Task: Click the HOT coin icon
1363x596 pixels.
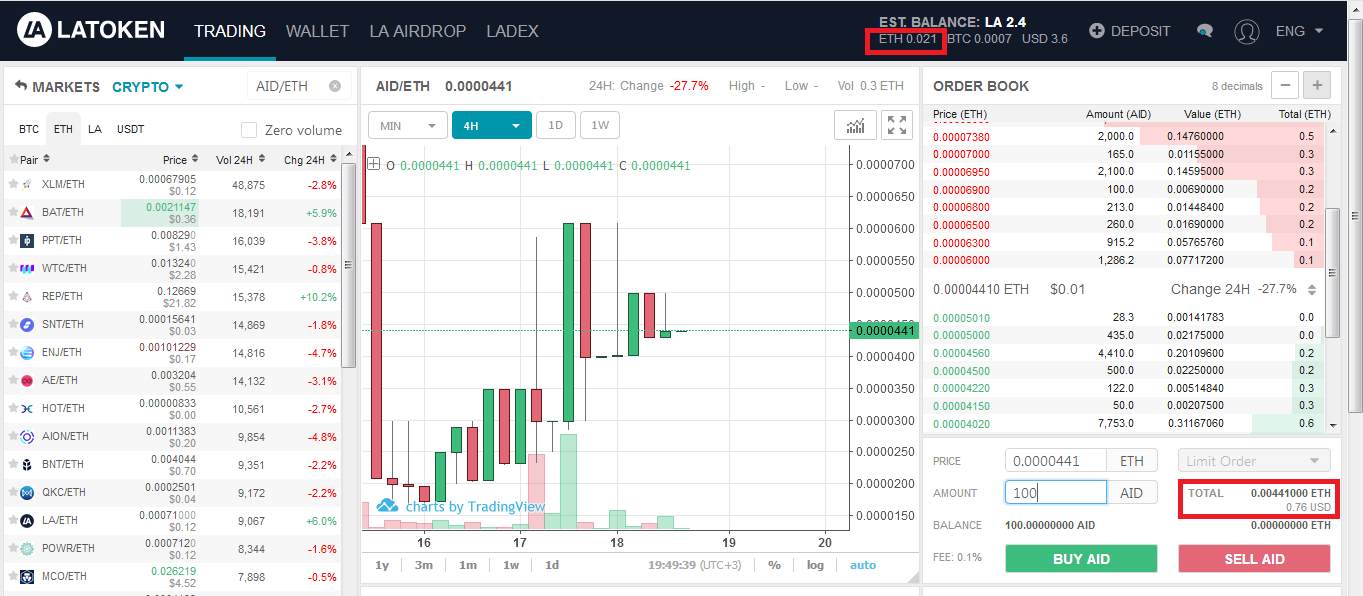Action: [28, 408]
